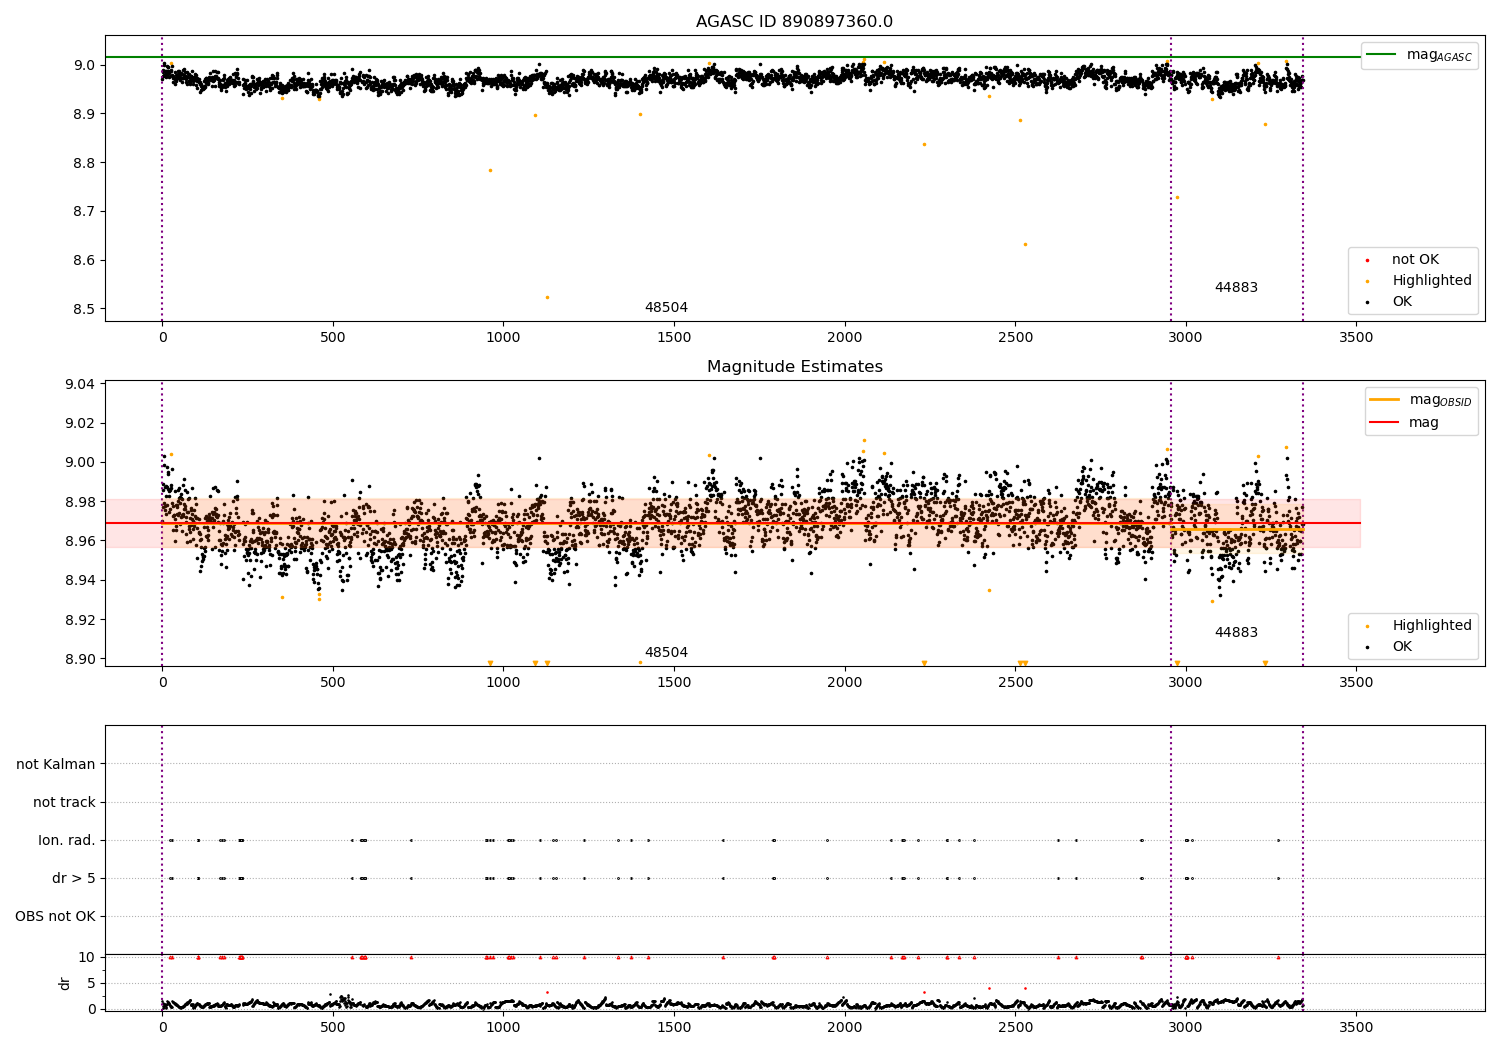The height and width of the screenshot is (1050, 1500).
Task: Click the '5' tick on the dr axis
Action: click(92, 984)
